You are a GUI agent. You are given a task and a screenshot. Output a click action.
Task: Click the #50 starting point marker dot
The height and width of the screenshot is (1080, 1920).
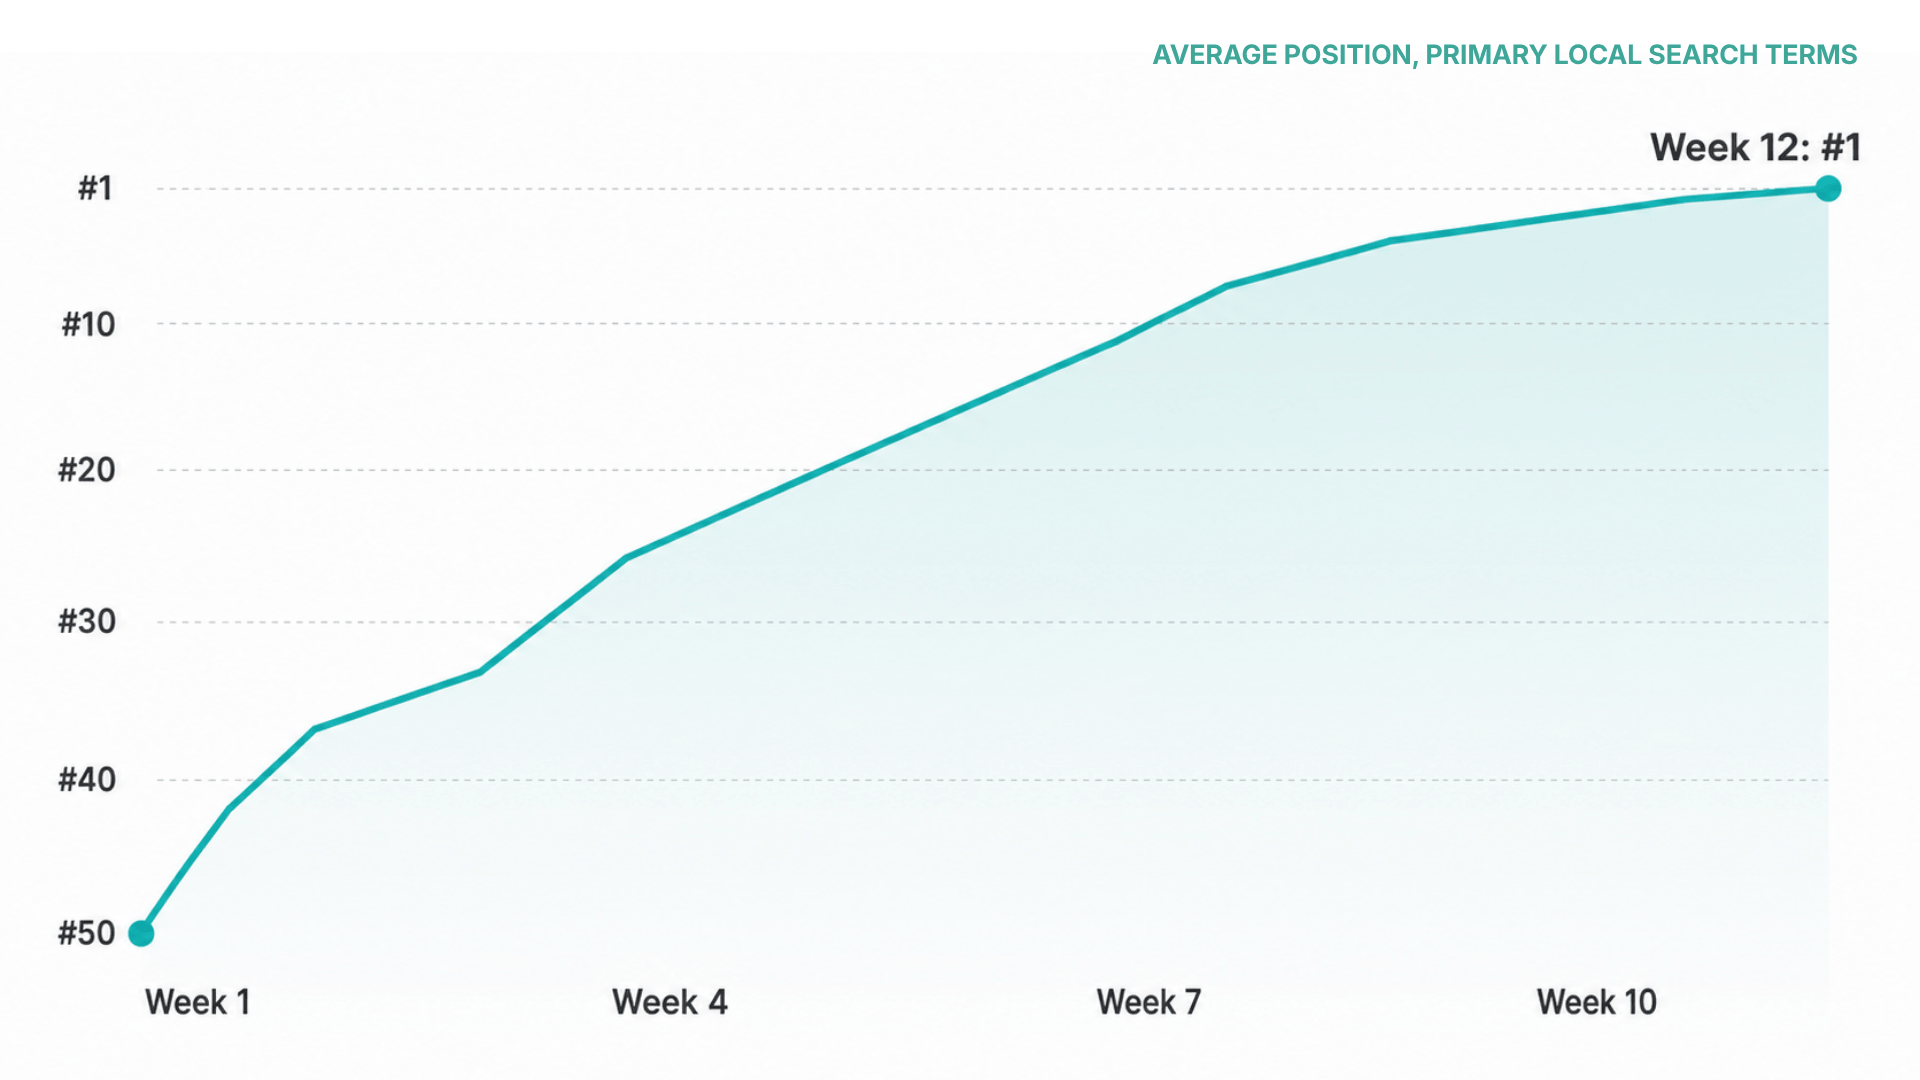click(x=142, y=933)
